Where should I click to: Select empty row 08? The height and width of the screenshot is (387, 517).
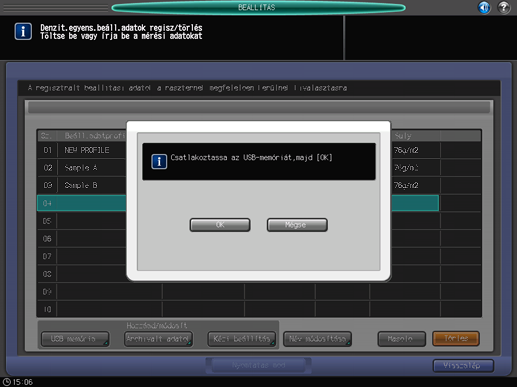pyautogui.click(x=82, y=274)
